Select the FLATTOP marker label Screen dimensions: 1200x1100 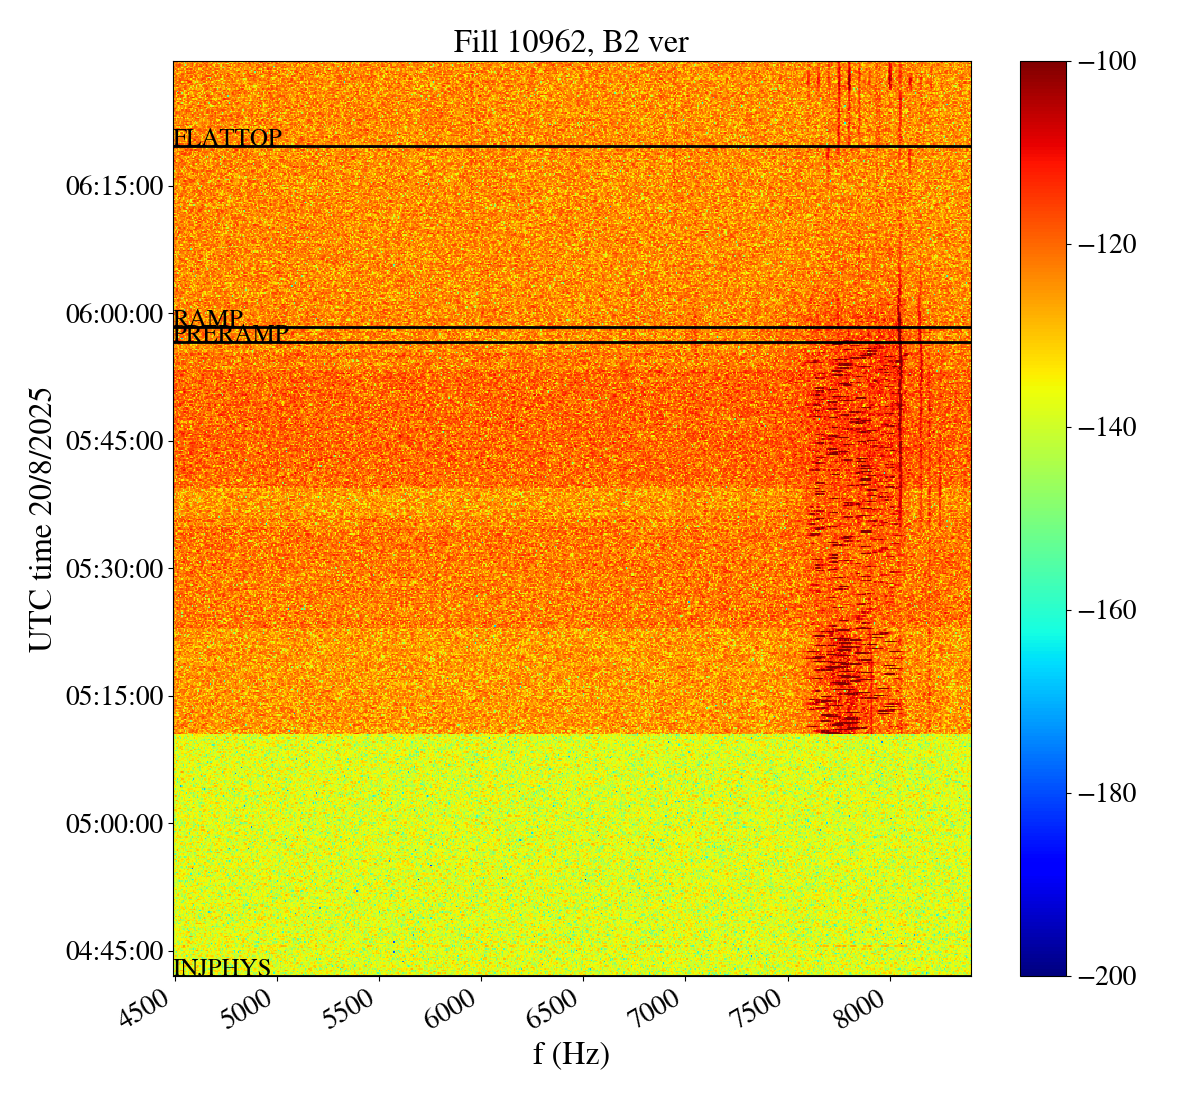coord(227,138)
